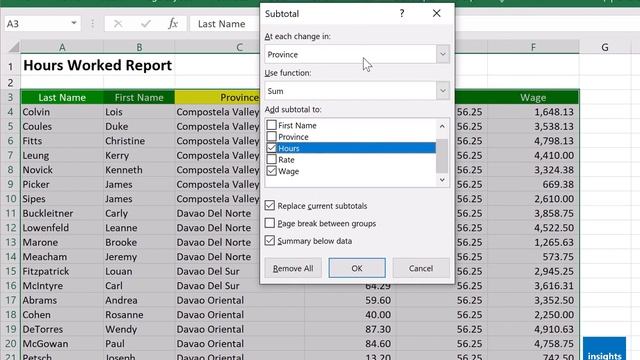Click the cell containing 'McGowan'
This screenshot has height=360, width=640.
pos(62,344)
